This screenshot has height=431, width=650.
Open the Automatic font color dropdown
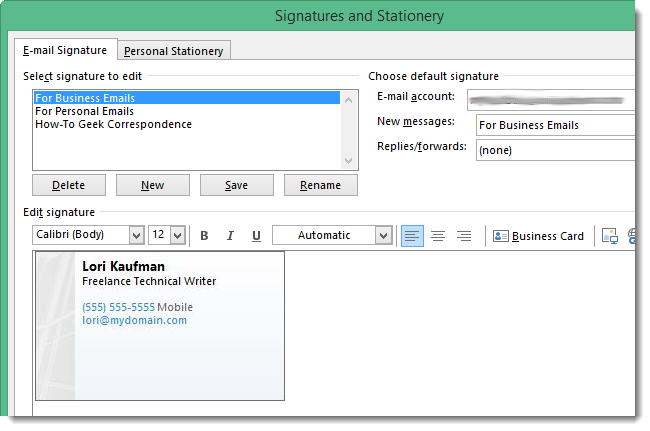tap(383, 235)
